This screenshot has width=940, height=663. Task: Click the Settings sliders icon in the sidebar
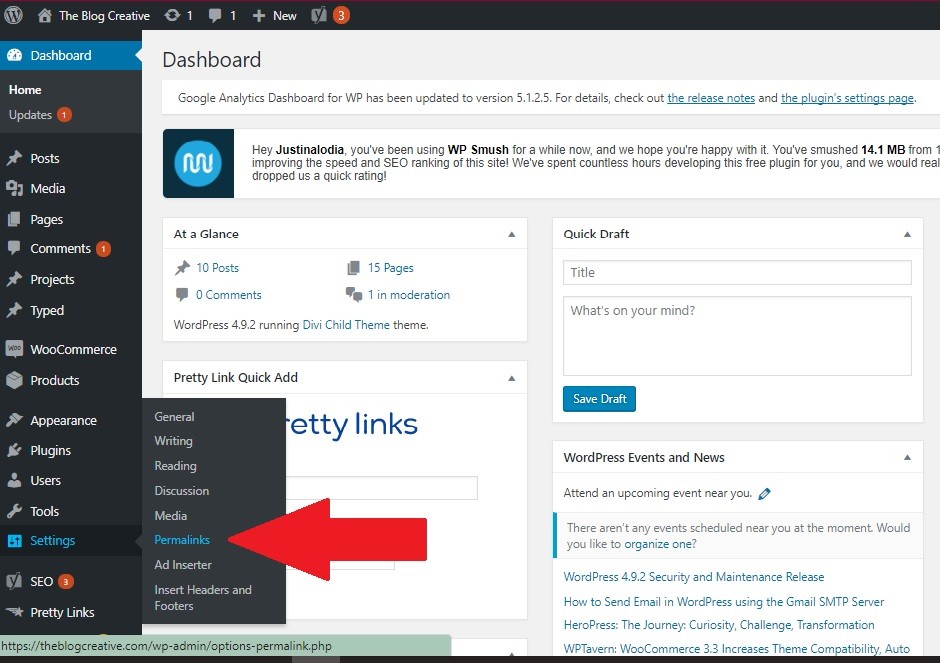click(x=14, y=541)
